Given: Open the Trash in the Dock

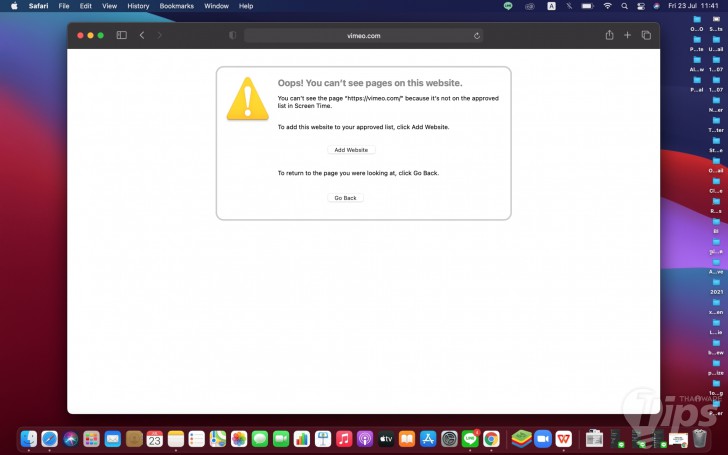Looking at the screenshot, I should click(x=700, y=438).
